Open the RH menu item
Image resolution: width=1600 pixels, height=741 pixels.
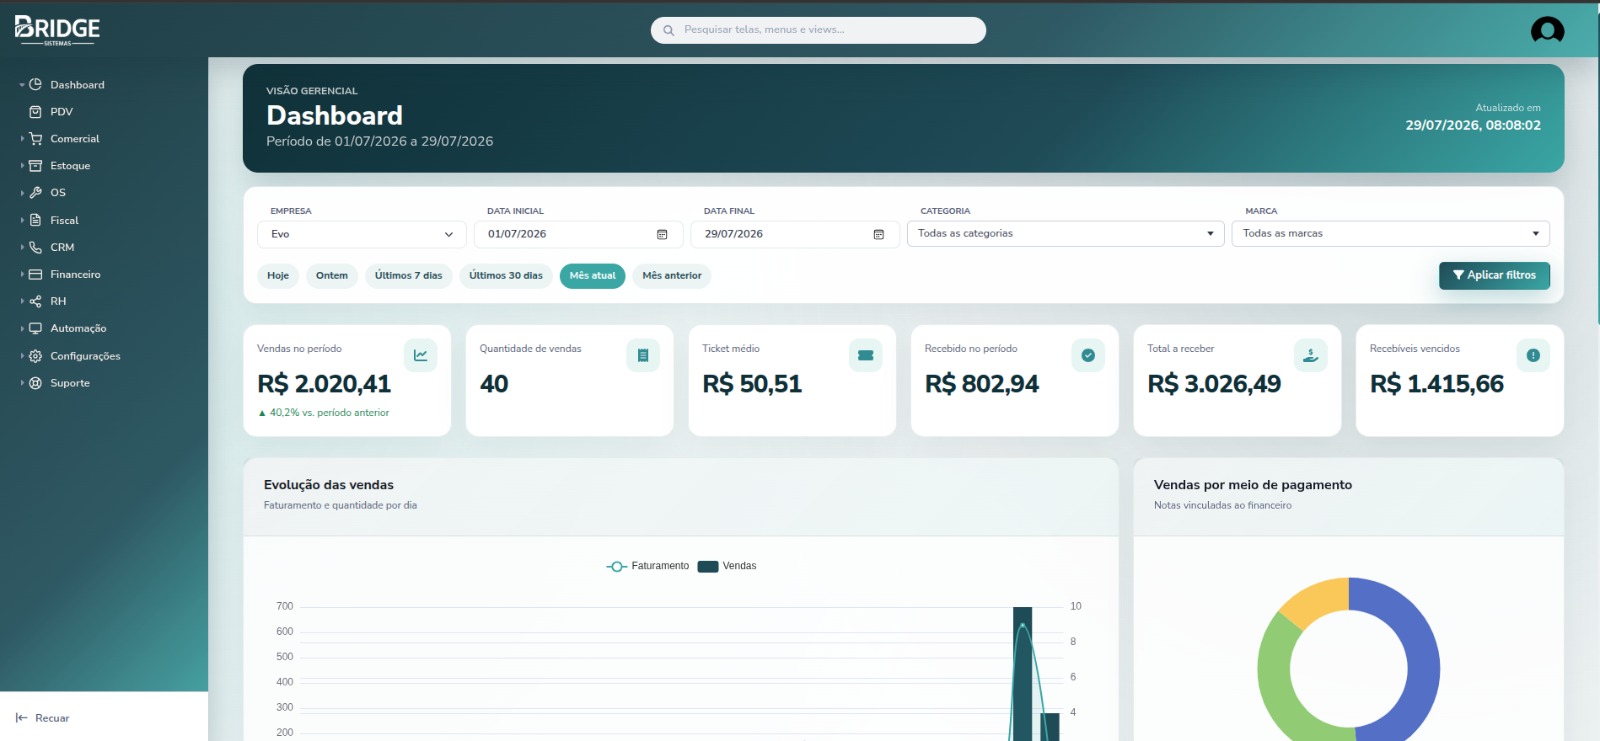[58, 301]
